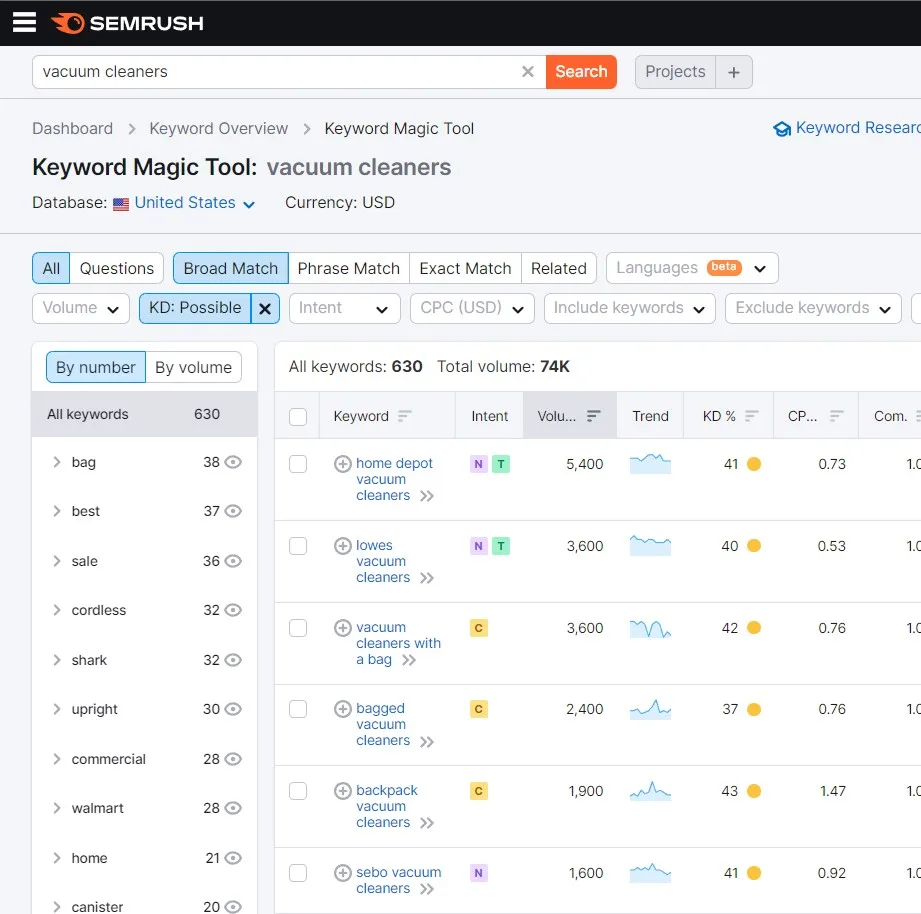Open the bagged vacuum cleaners keyword link
This screenshot has width=921, height=914.
pyautogui.click(x=383, y=725)
